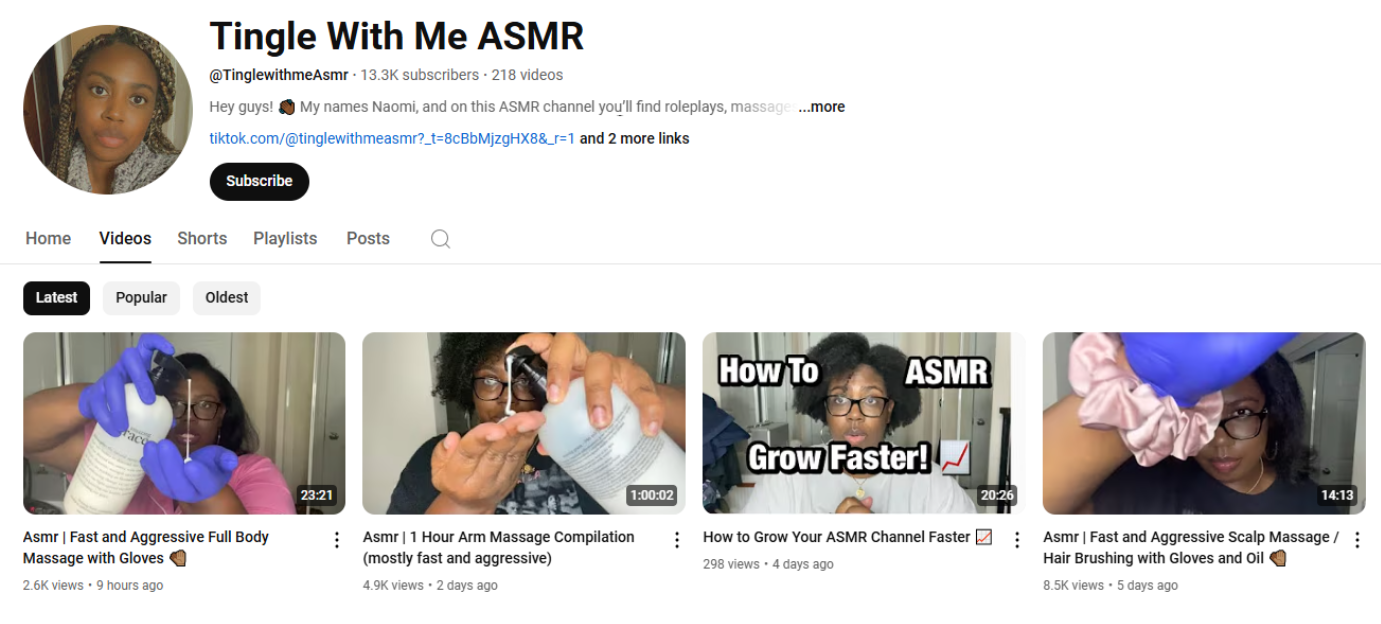This screenshot has height=624, width=1381.
Task: Play the How To Grow Faster thumbnail
Action: (864, 423)
